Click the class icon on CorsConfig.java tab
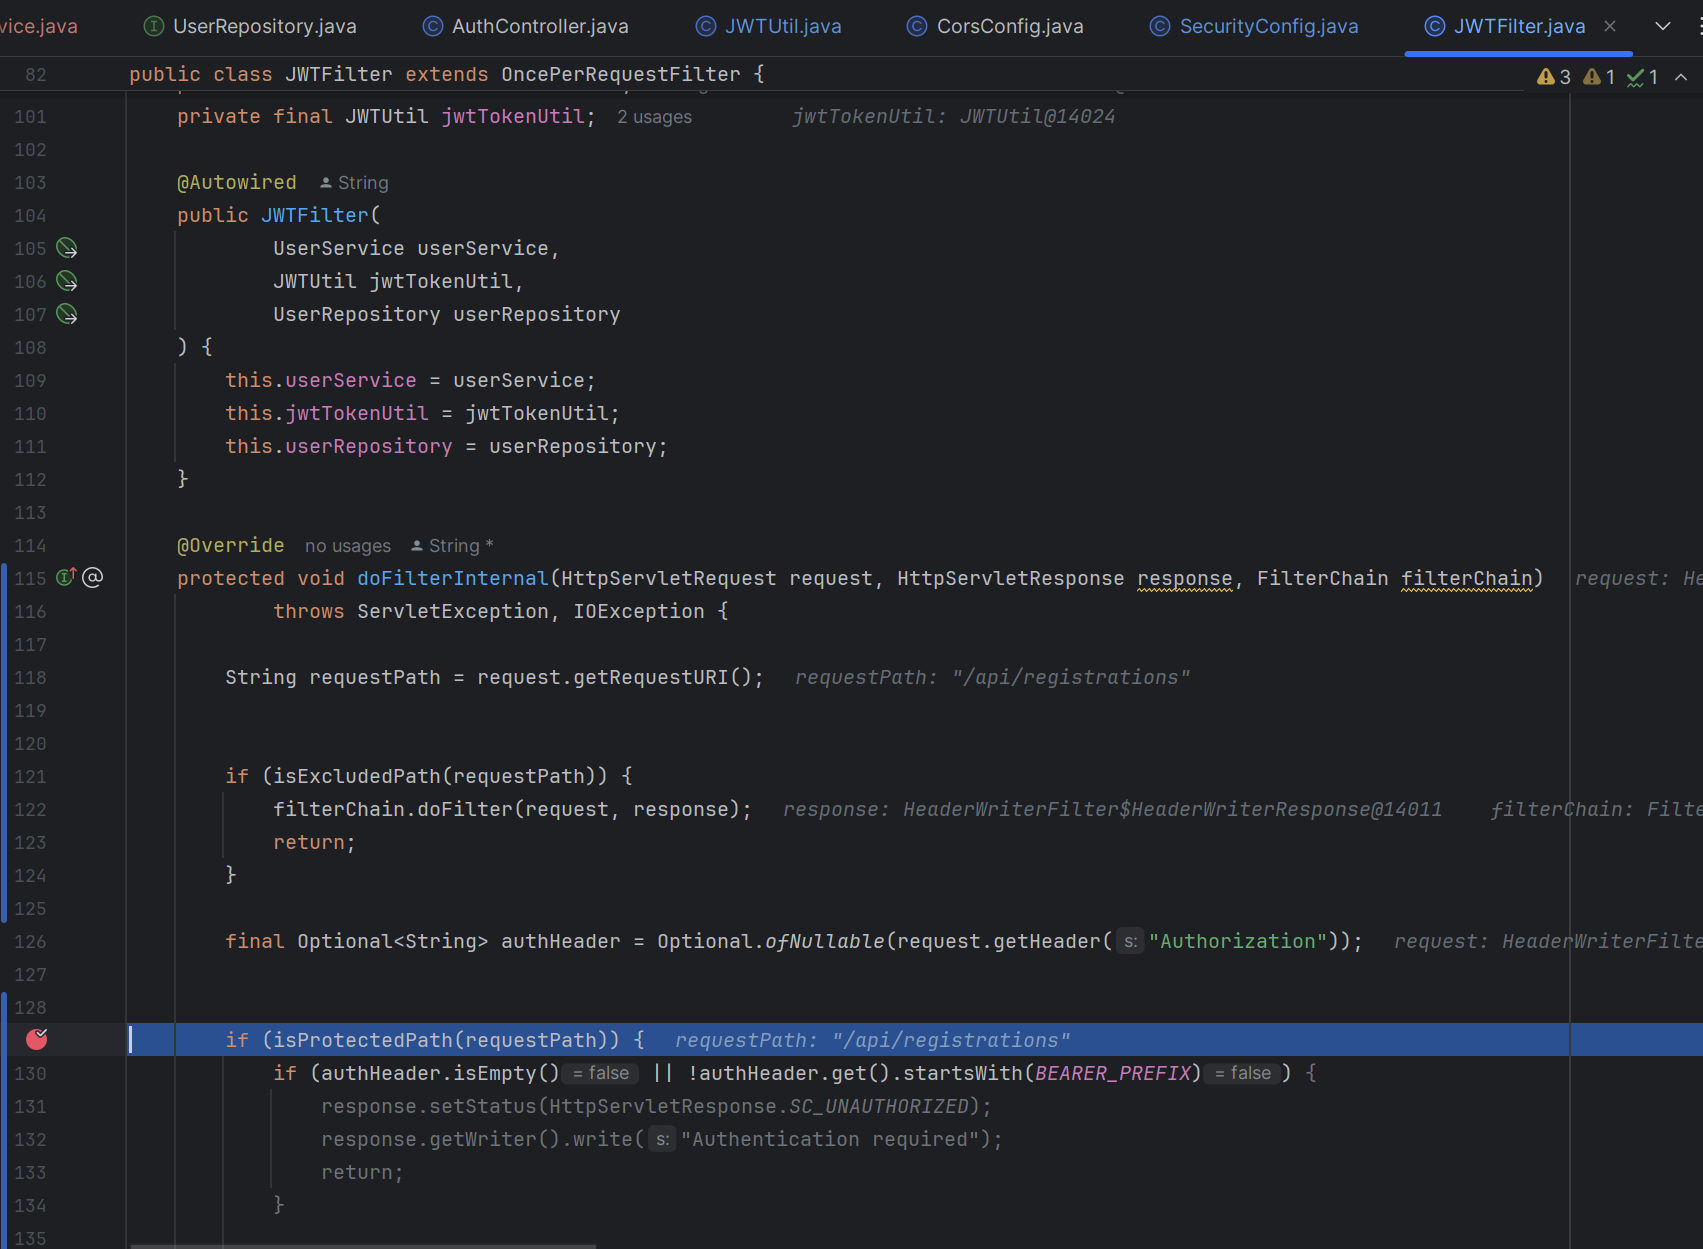This screenshot has height=1249, width=1703. 917,26
